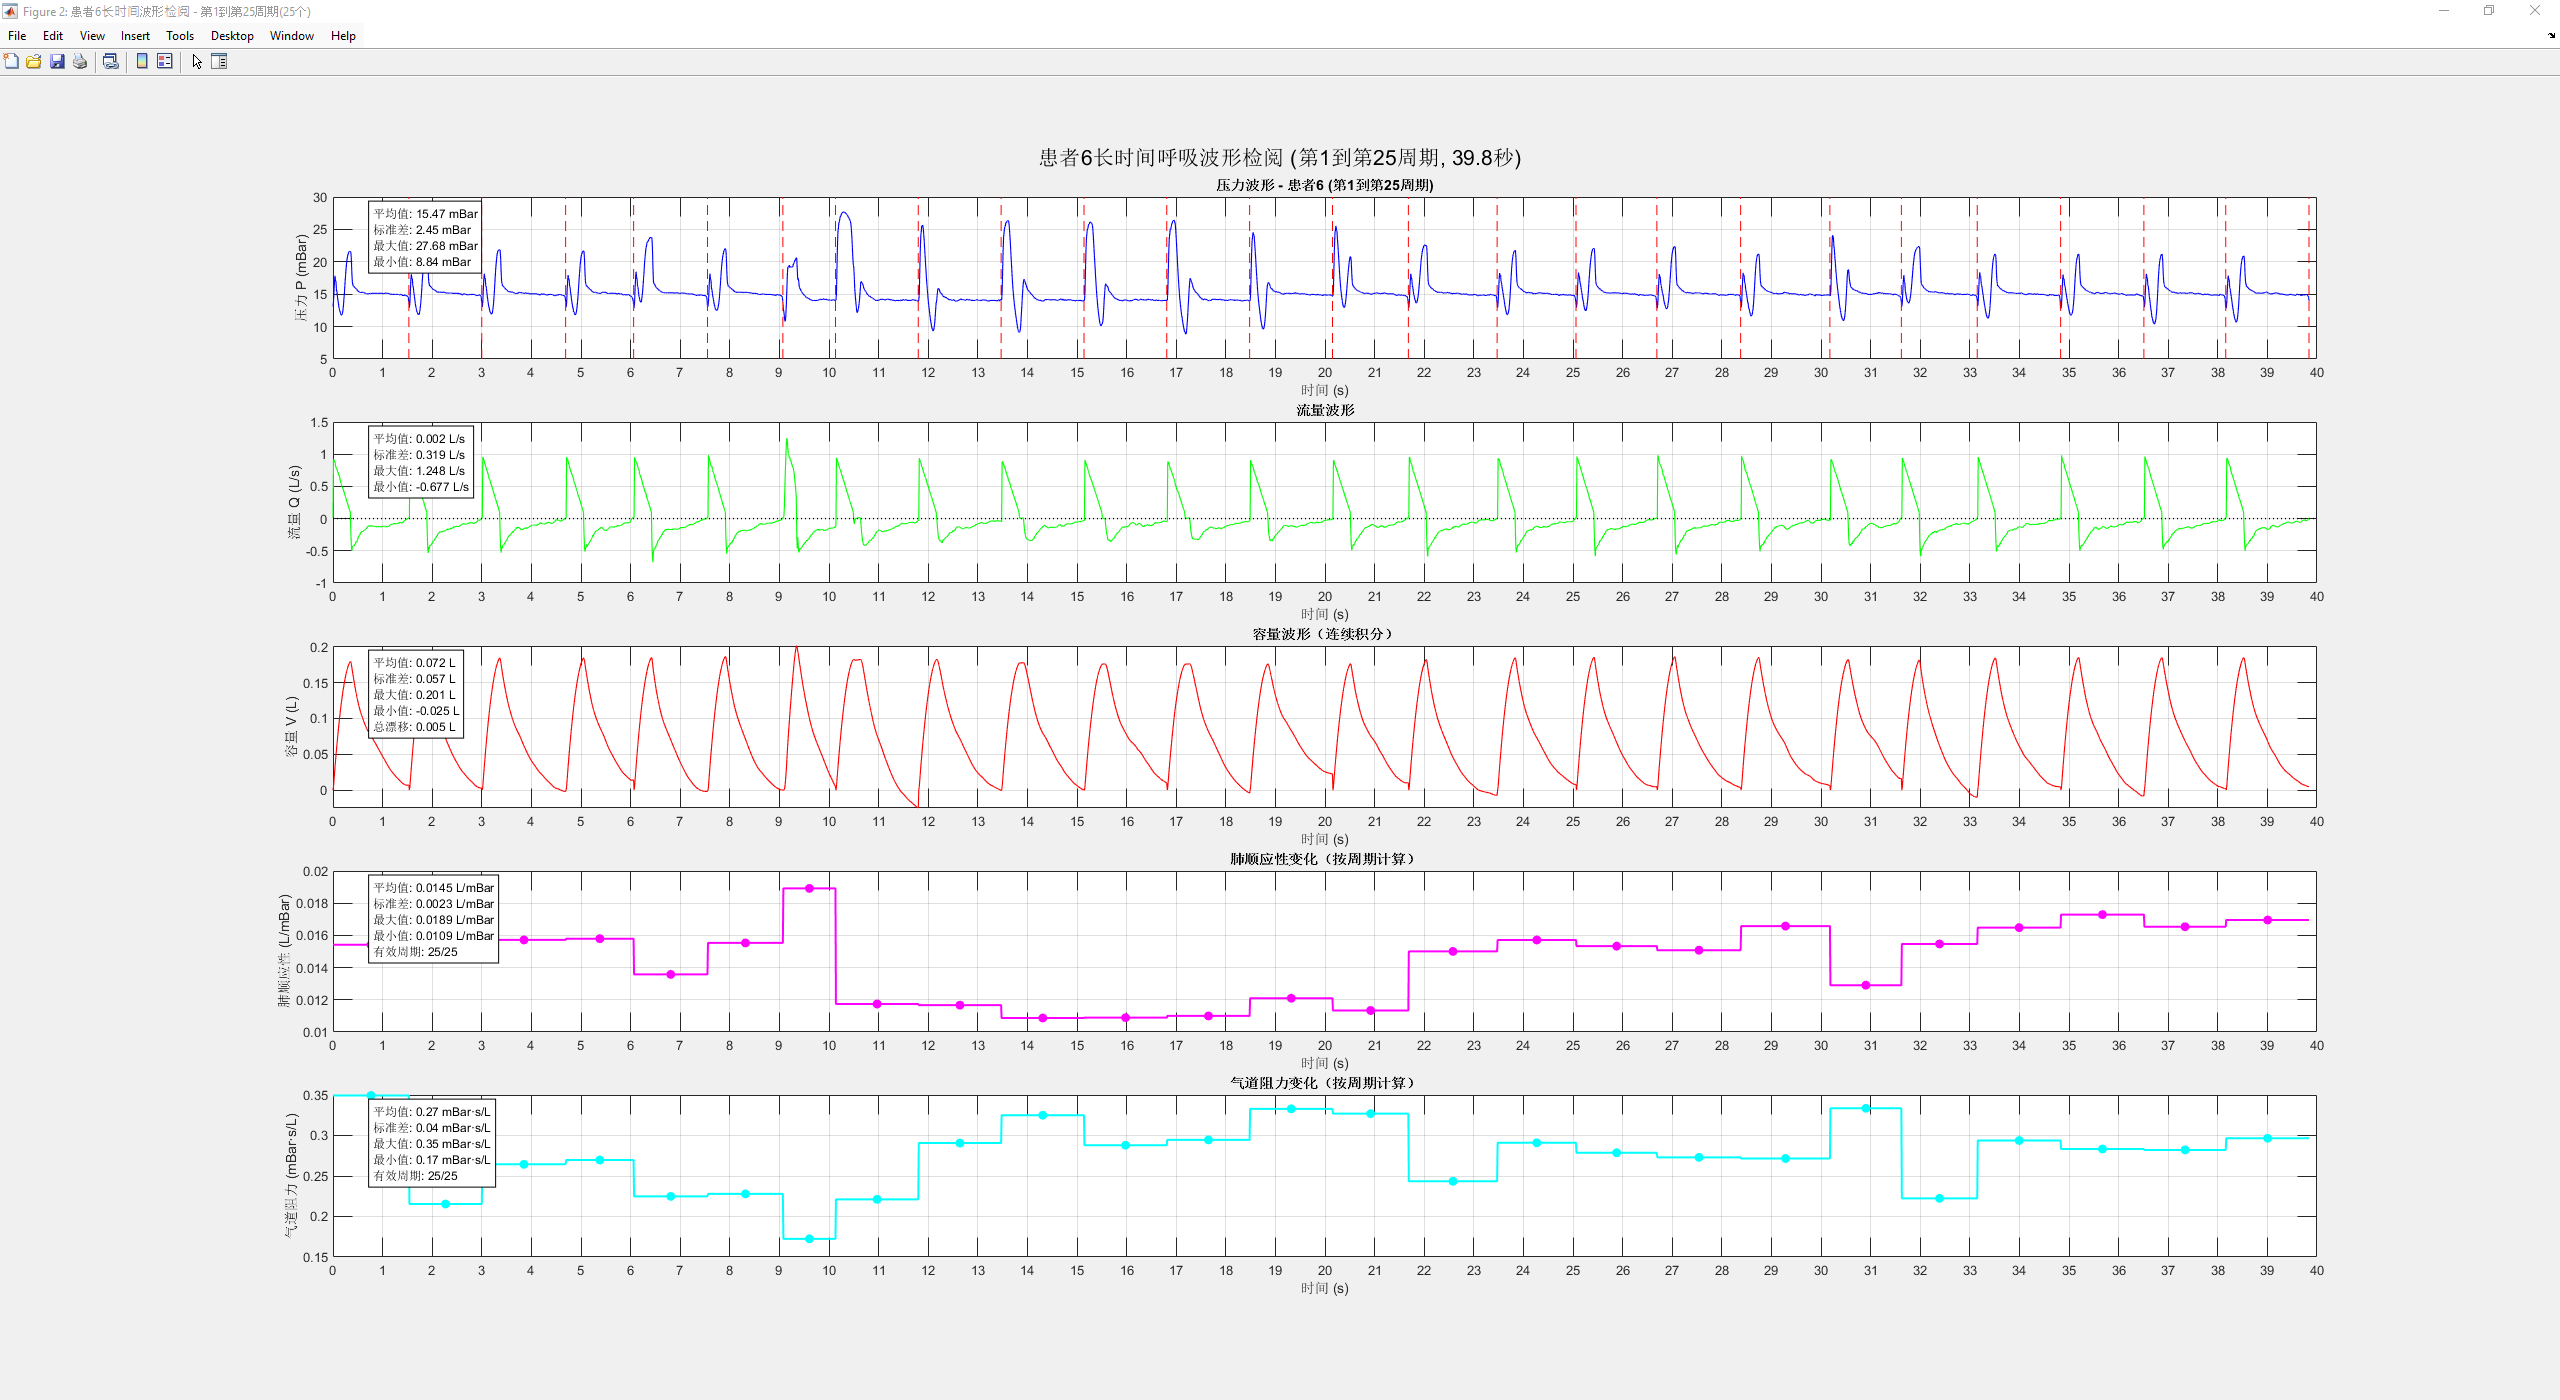This screenshot has width=2560, height=1400.
Task: Click the last magenta compliance marker near 39 s
Action: point(2267,920)
